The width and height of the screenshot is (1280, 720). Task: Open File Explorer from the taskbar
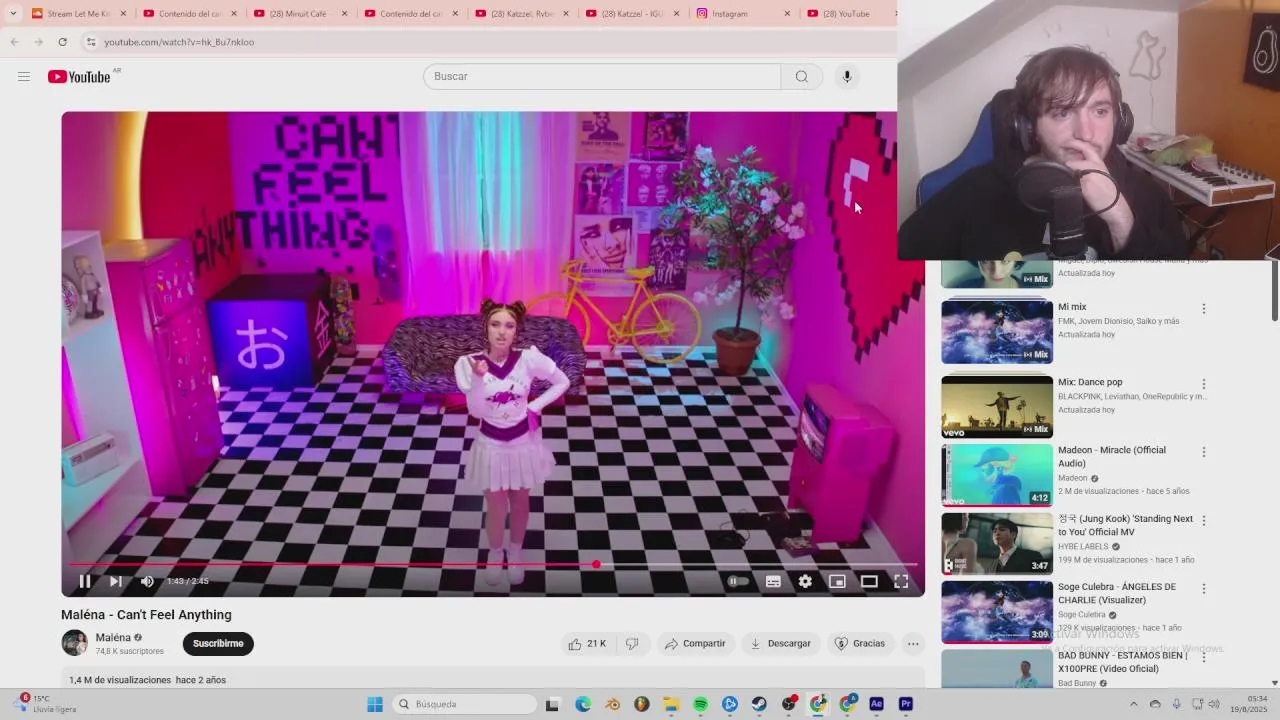click(671, 704)
